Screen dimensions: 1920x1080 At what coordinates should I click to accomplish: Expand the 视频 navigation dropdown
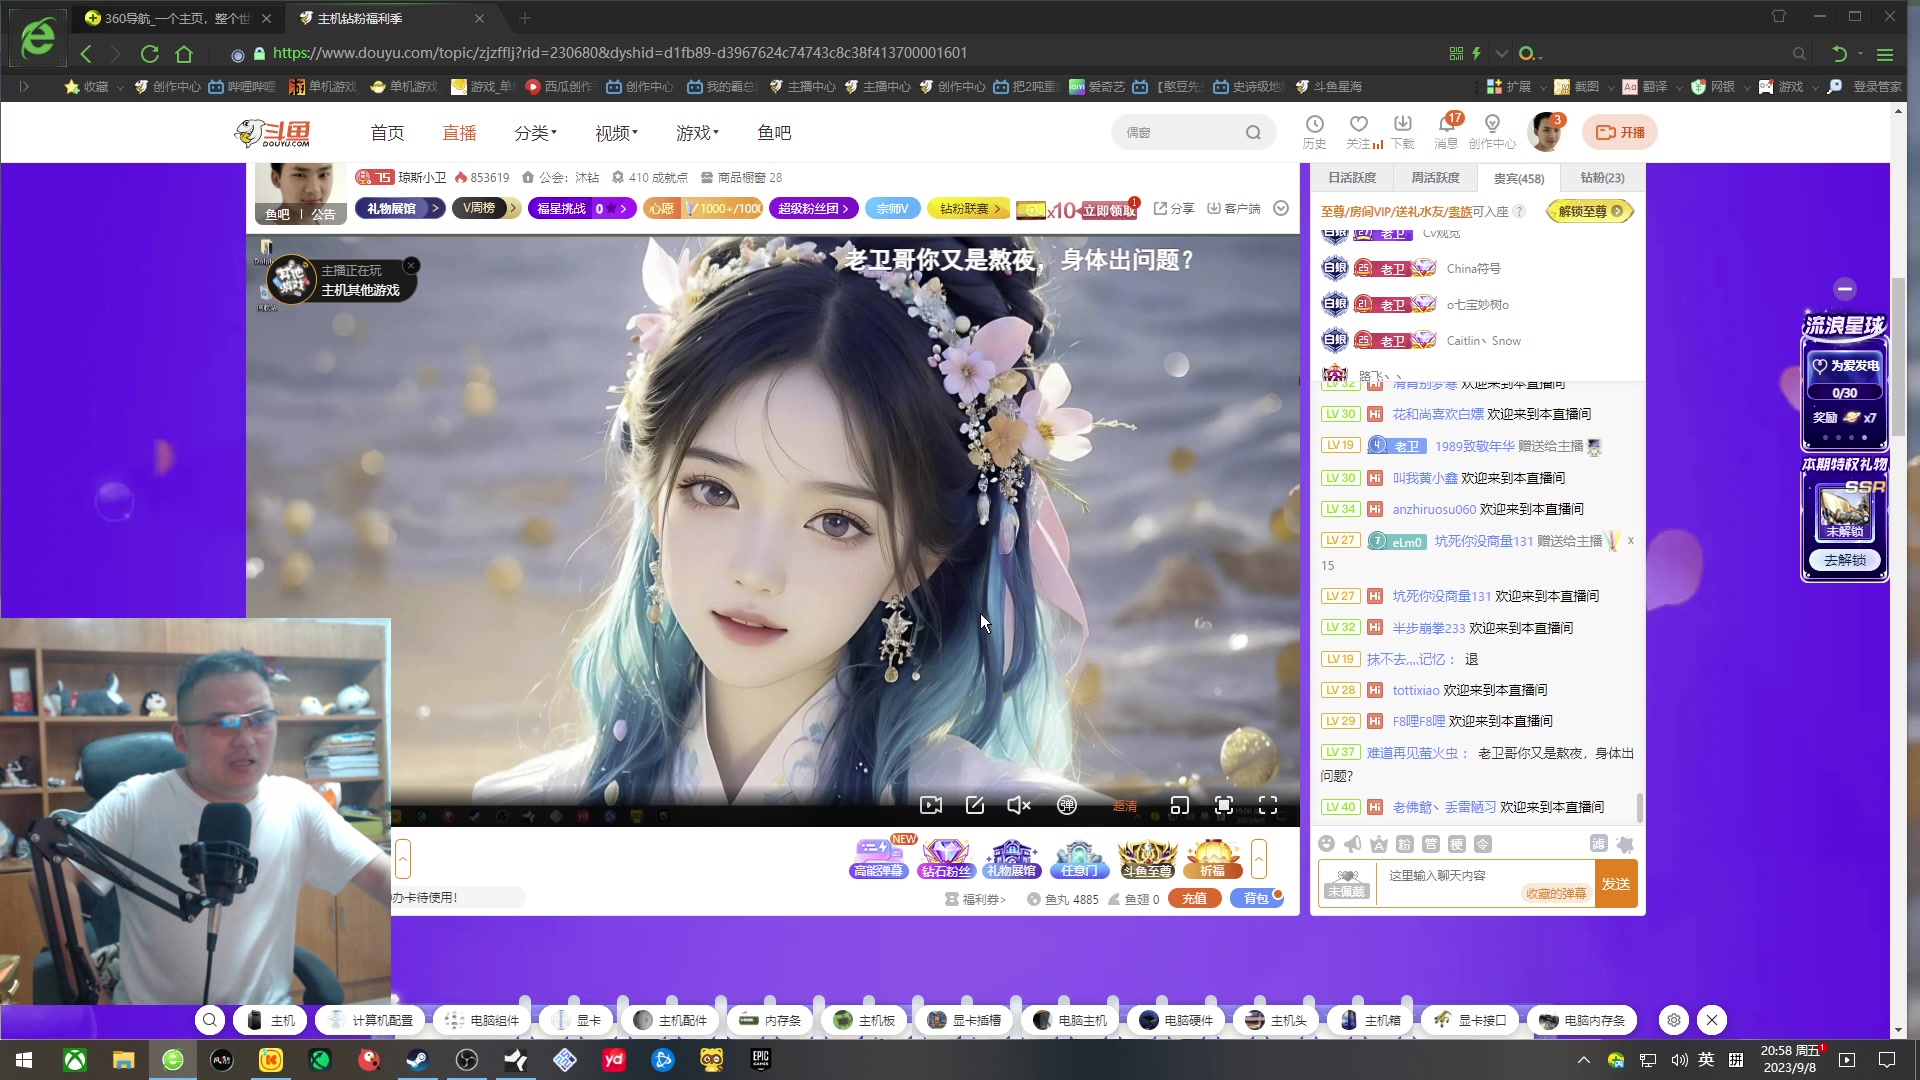point(615,133)
